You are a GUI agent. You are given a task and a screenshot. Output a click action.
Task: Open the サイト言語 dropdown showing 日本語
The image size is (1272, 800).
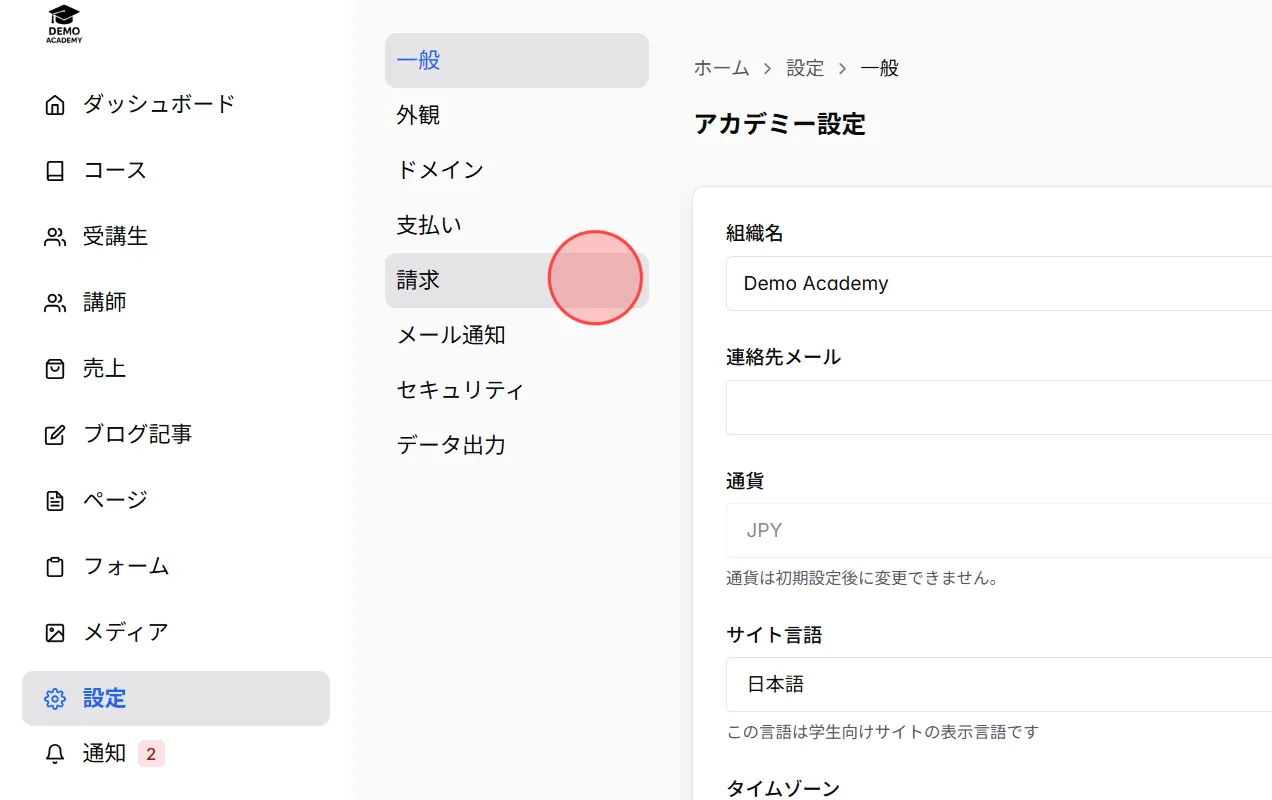(x=999, y=684)
